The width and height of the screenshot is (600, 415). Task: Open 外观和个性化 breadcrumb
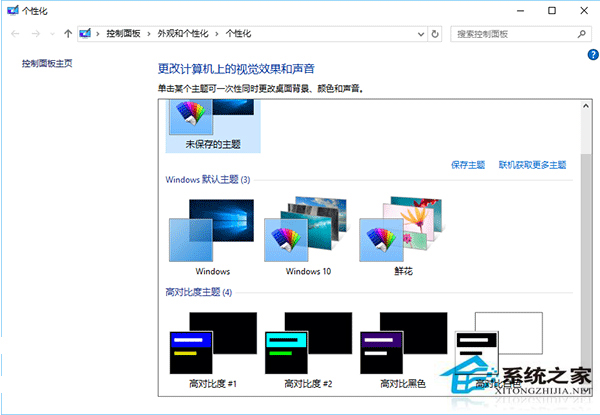click(x=183, y=34)
